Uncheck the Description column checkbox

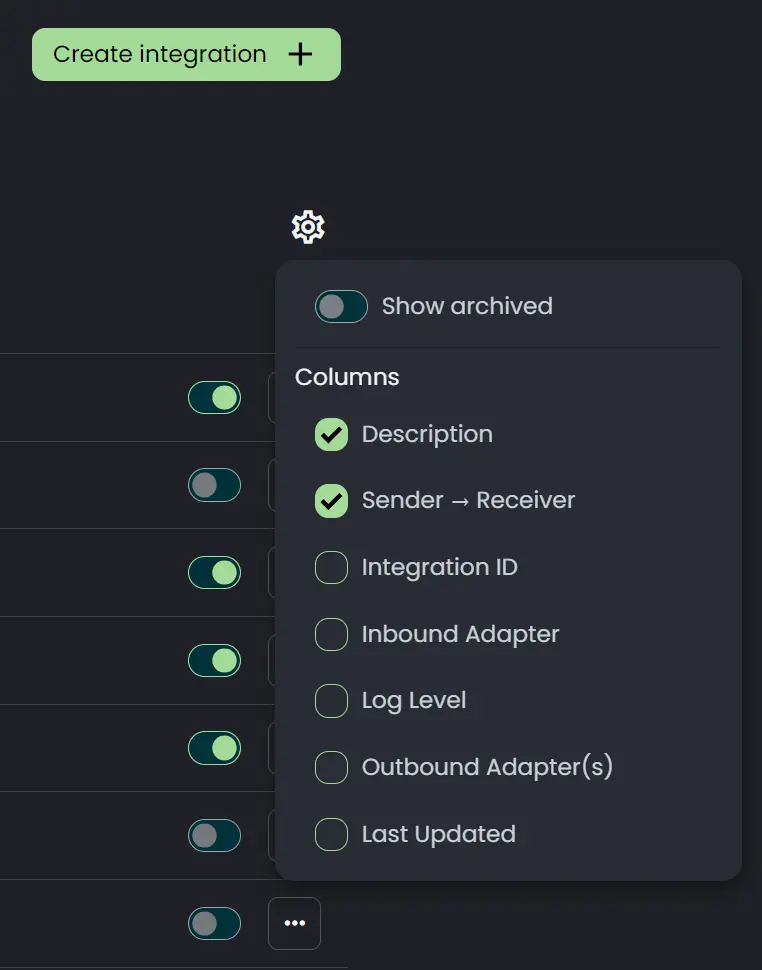332,434
